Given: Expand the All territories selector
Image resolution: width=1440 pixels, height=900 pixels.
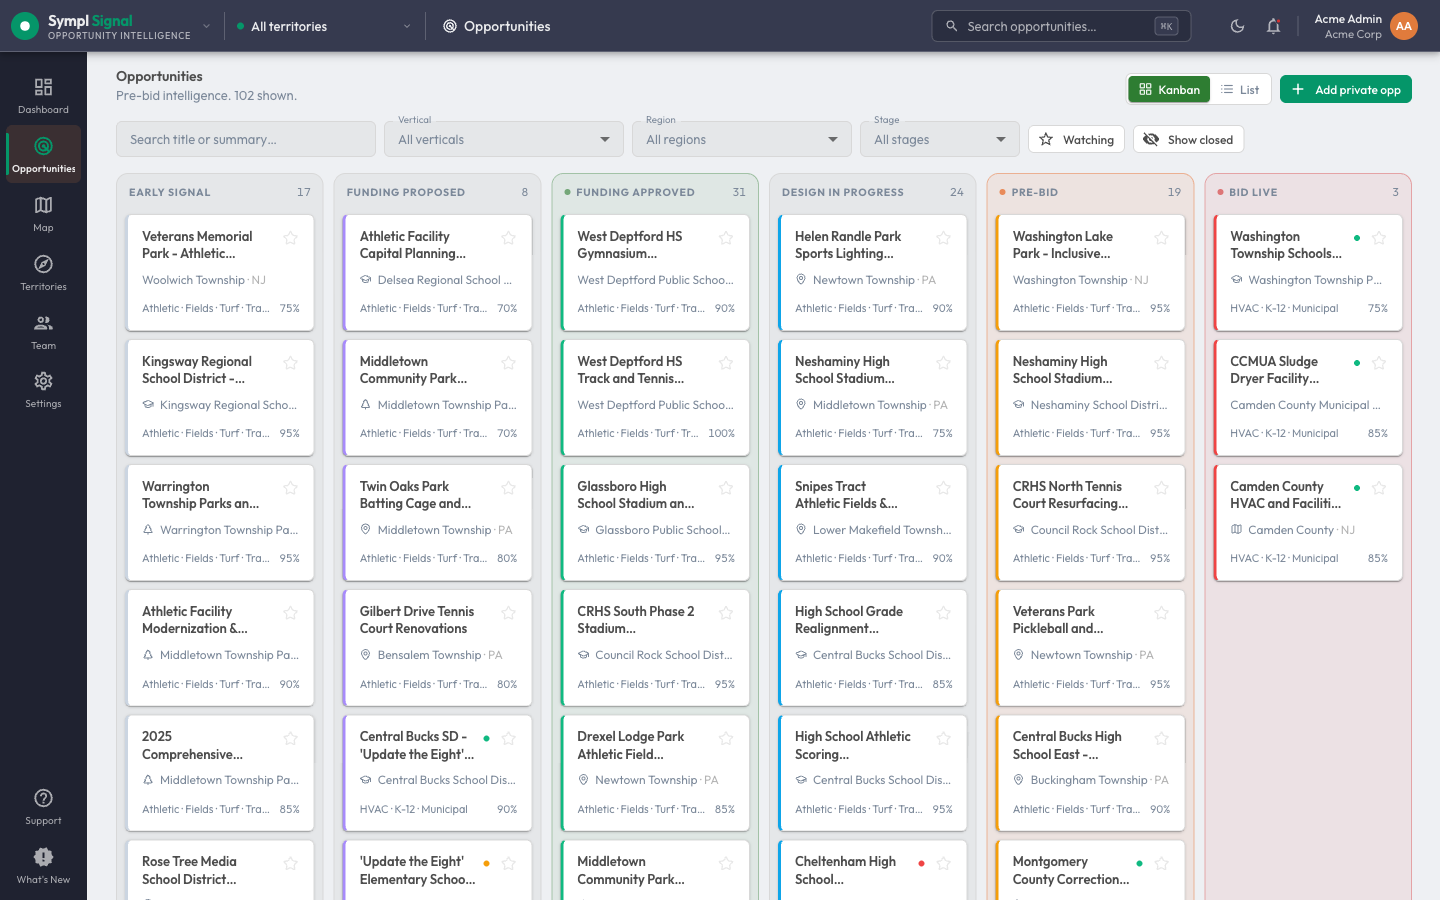Looking at the screenshot, I should [x=324, y=26].
